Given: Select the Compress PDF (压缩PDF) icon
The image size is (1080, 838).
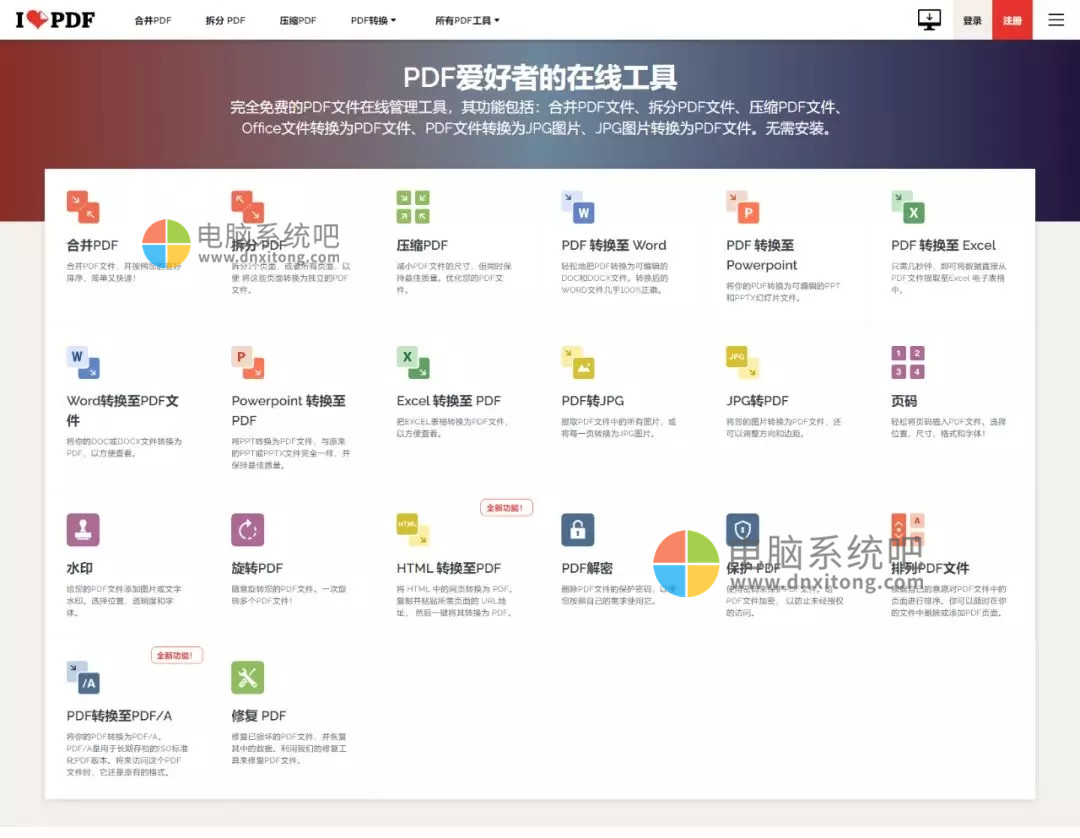Looking at the screenshot, I should (413, 207).
